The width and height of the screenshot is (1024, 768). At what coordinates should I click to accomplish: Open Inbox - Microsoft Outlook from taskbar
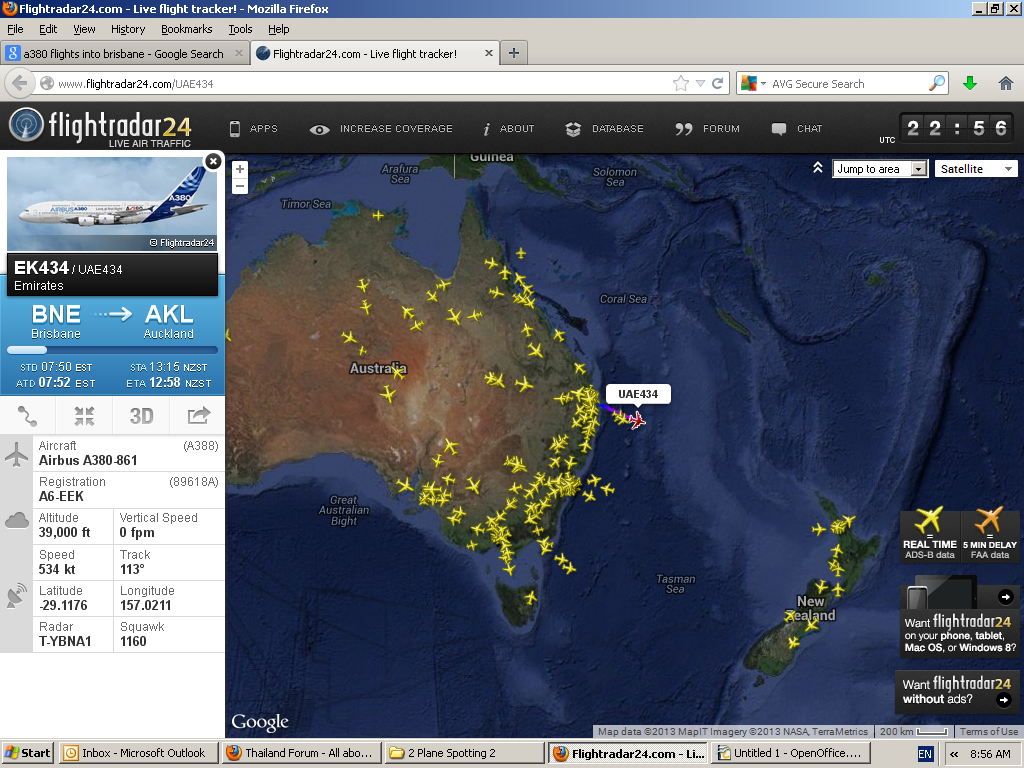click(x=134, y=753)
